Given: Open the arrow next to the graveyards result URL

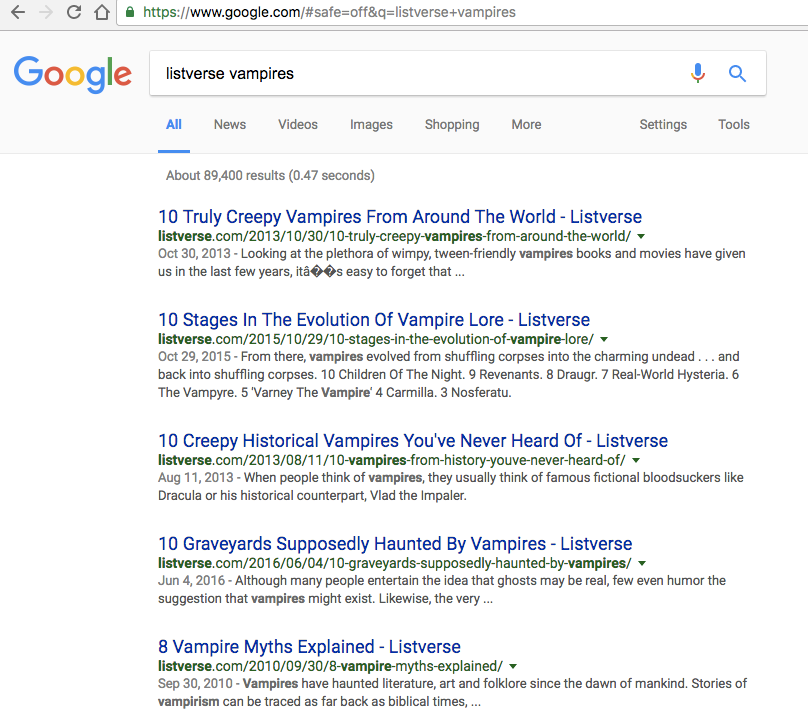Looking at the screenshot, I should 642,563.
